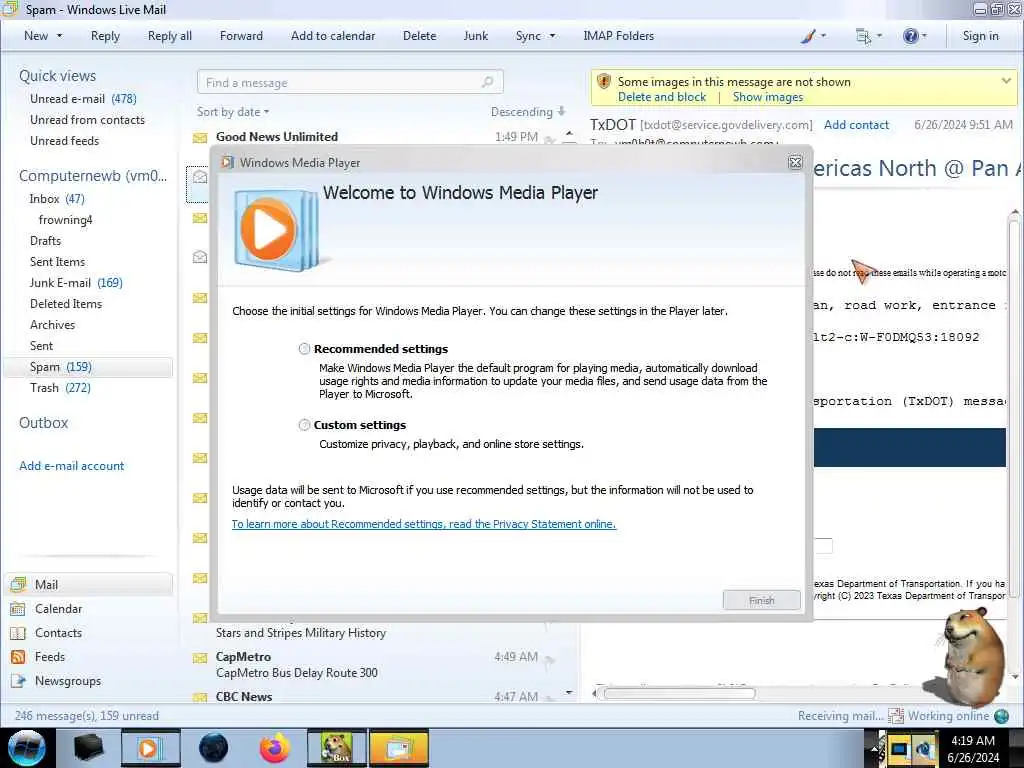Select the Recommended settings radio button
The width and height of the screenshot is (1024, 768).
tap(304, 349)
